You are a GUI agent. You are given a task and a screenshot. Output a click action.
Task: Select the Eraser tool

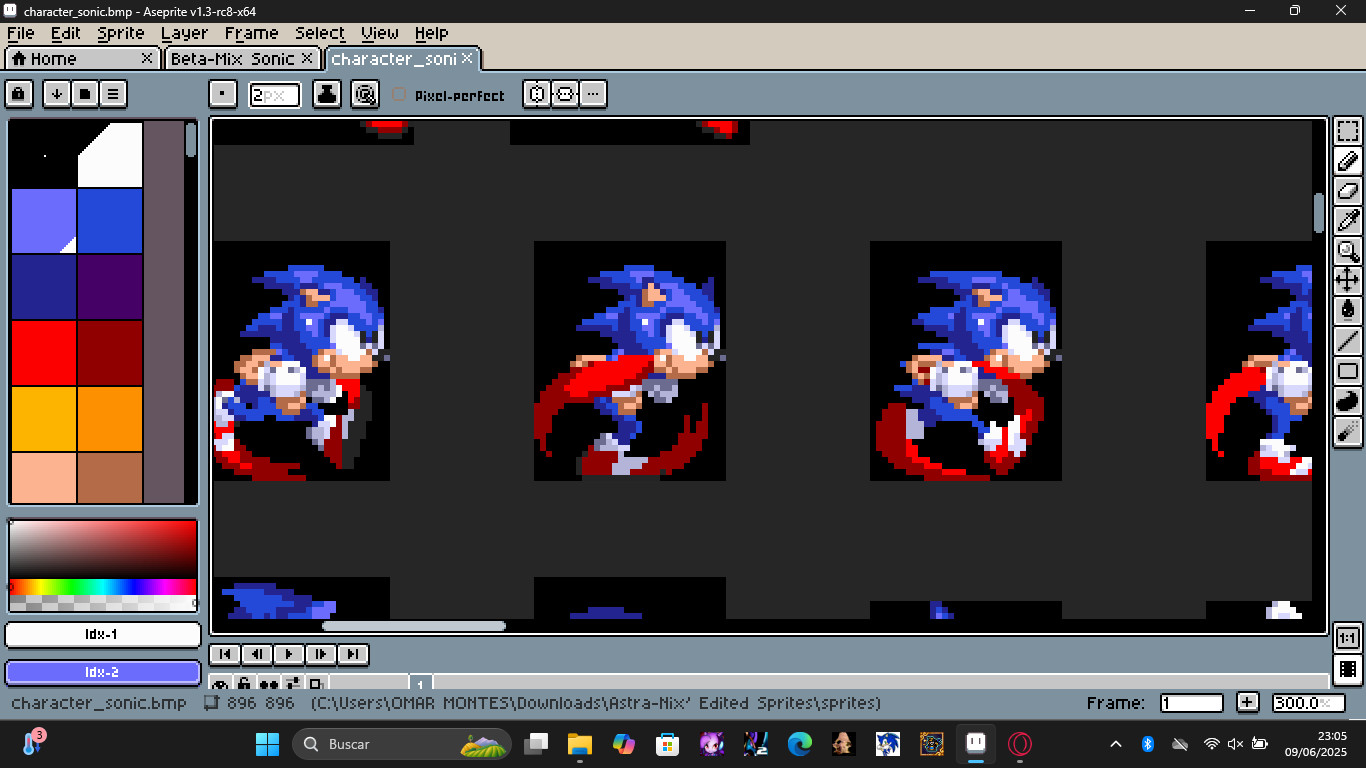[x=1348, y=190]
